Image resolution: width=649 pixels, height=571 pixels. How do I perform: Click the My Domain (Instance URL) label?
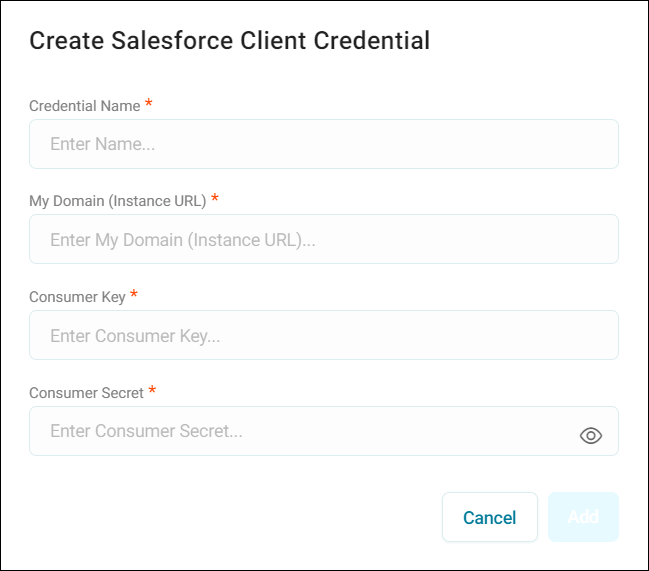tap(118, 201)
